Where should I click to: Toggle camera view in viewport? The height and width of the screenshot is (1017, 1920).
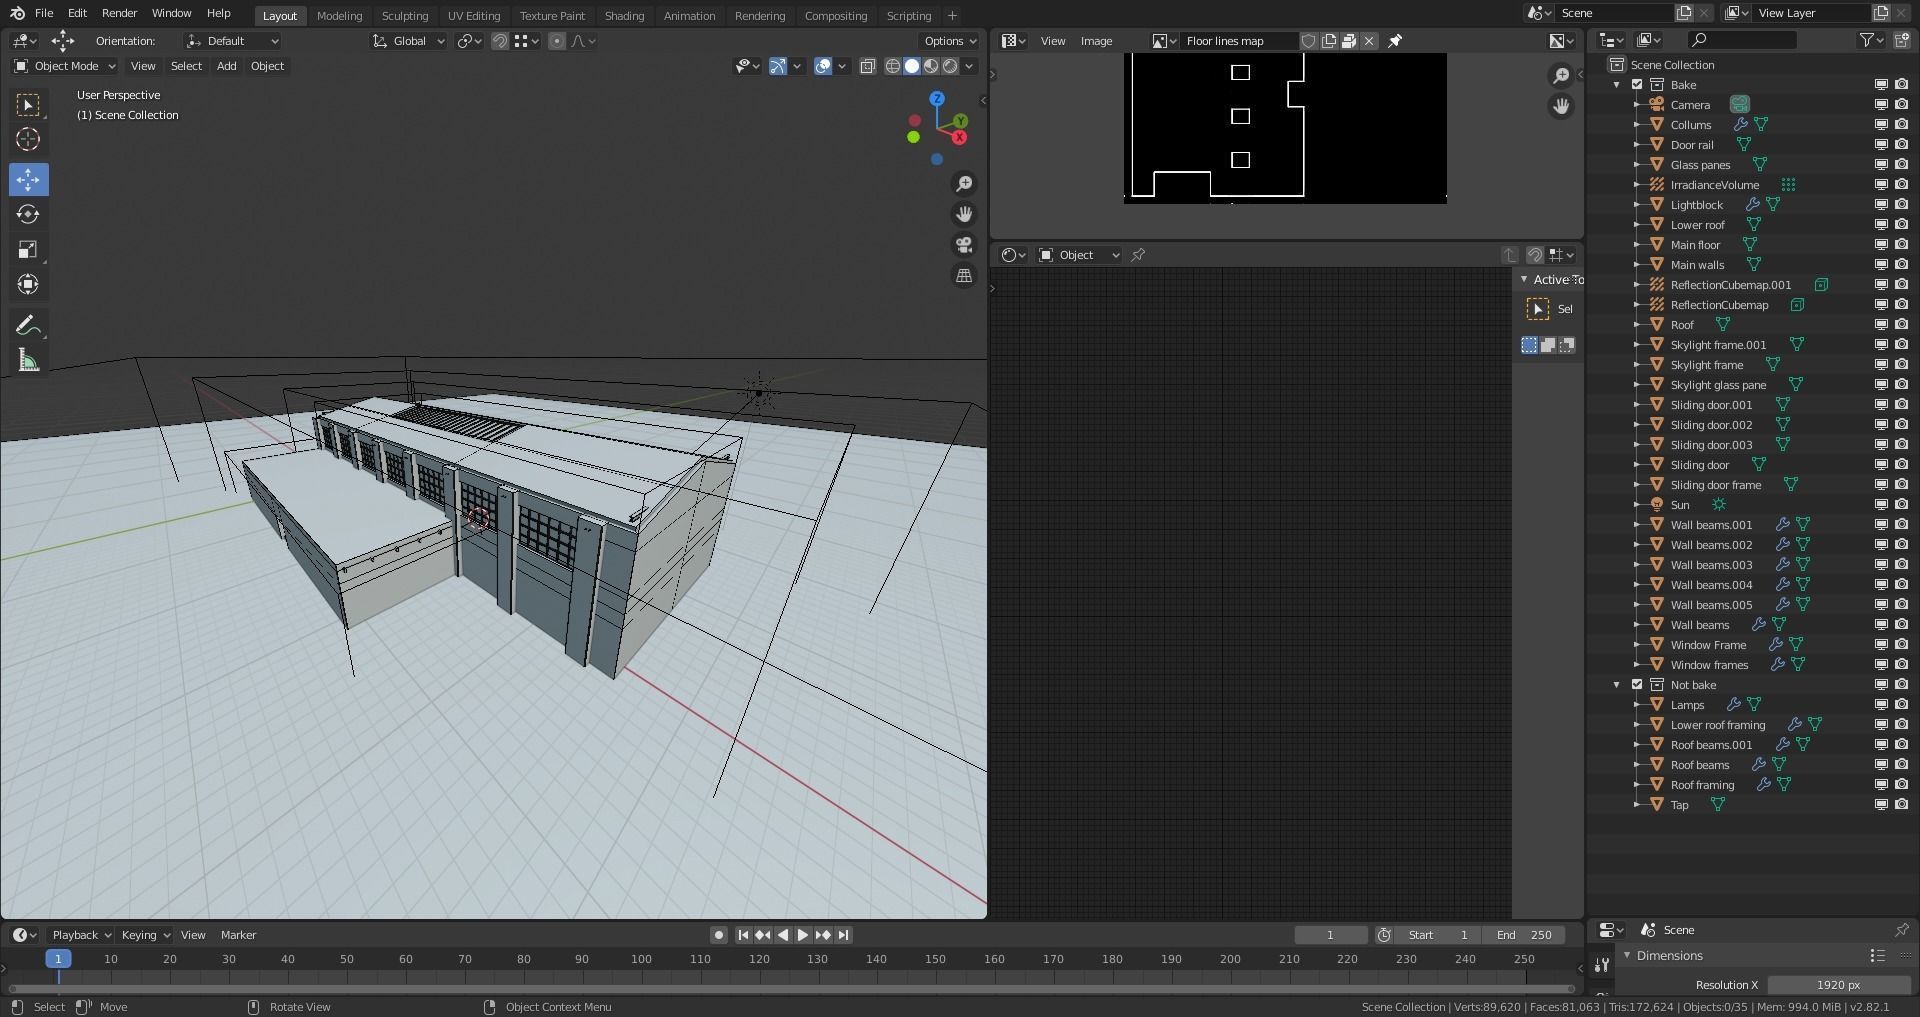coord(964,245)
